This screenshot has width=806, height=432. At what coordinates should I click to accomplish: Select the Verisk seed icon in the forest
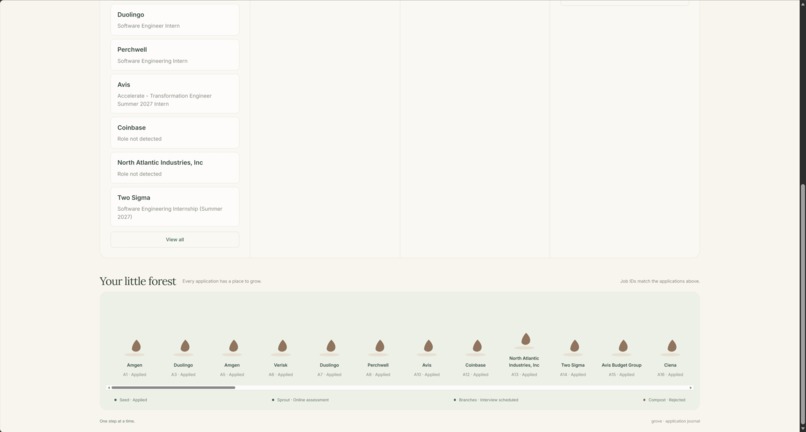click(282, 346)
